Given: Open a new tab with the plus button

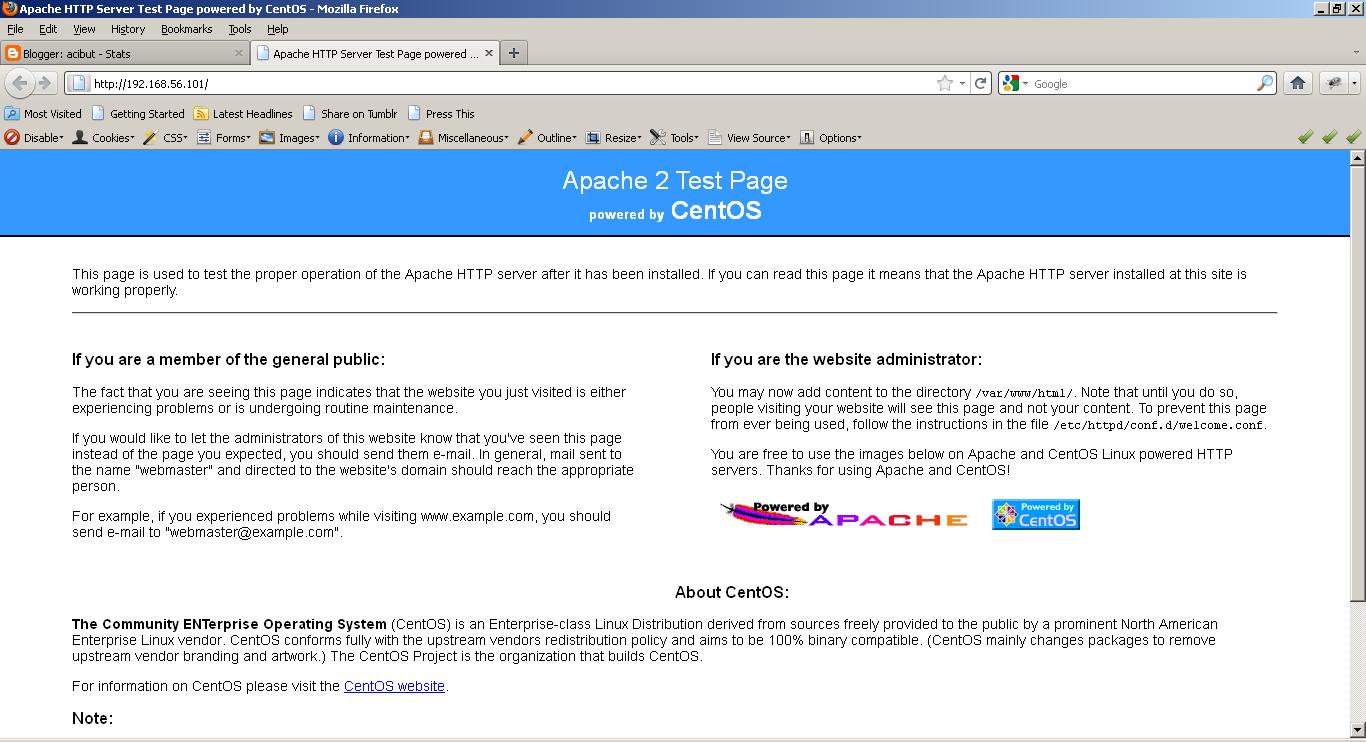Looking at the screenshot, I should click(x=514, y=53).
